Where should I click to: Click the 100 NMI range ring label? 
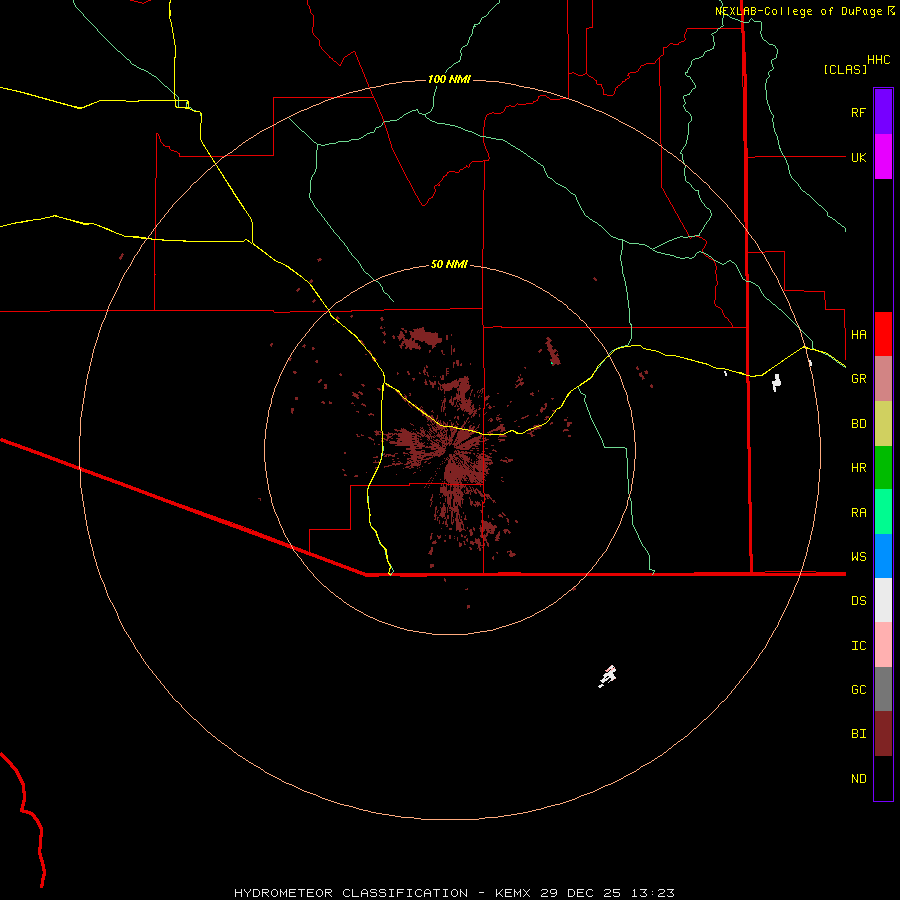449,79
